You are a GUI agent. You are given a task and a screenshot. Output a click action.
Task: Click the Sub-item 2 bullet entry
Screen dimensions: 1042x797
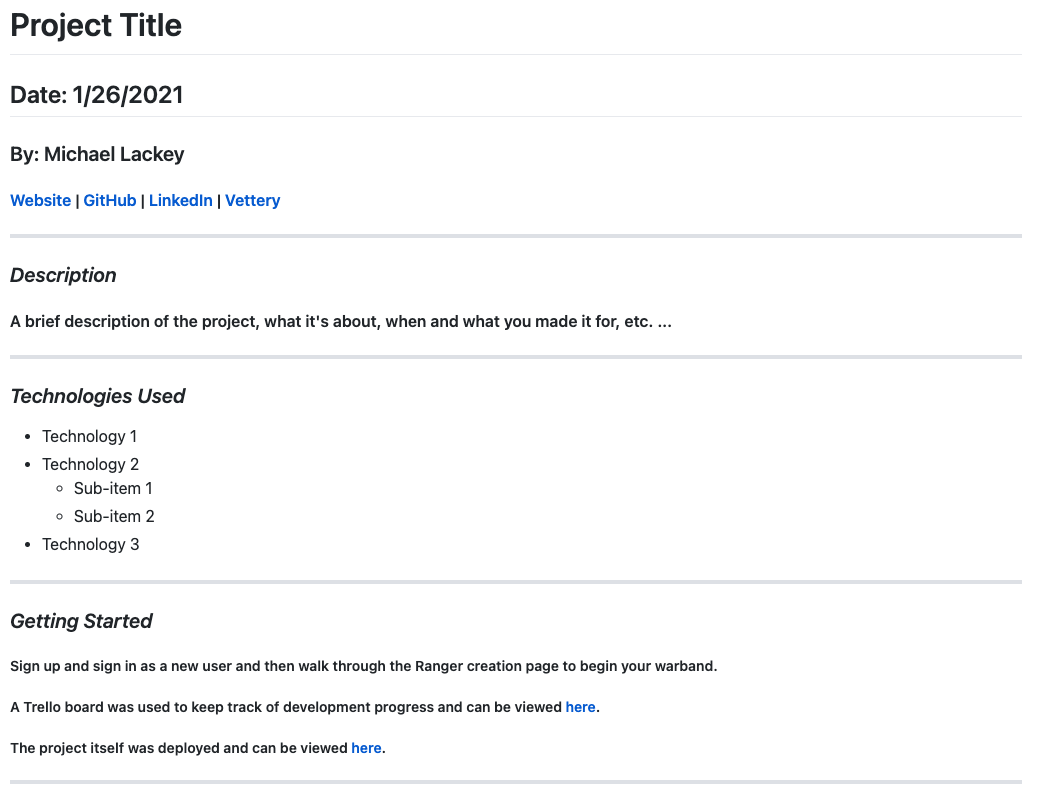click(x=114, y=516)
